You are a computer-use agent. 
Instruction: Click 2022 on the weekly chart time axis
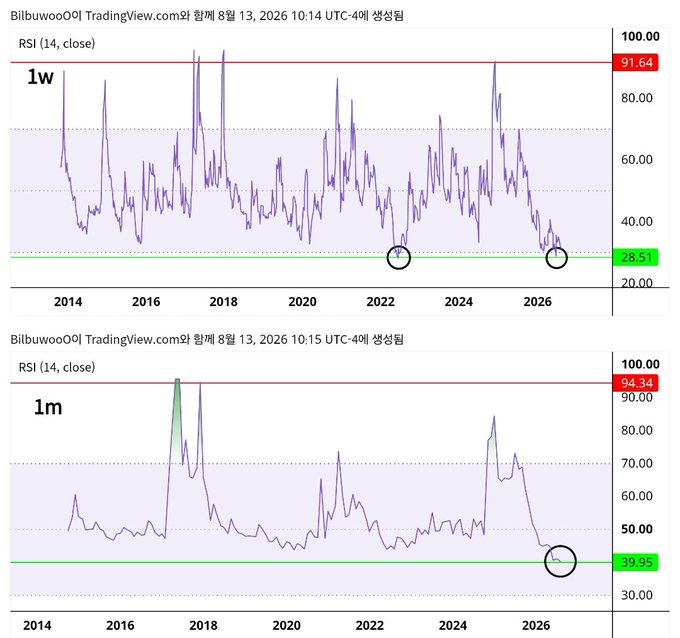380,302
